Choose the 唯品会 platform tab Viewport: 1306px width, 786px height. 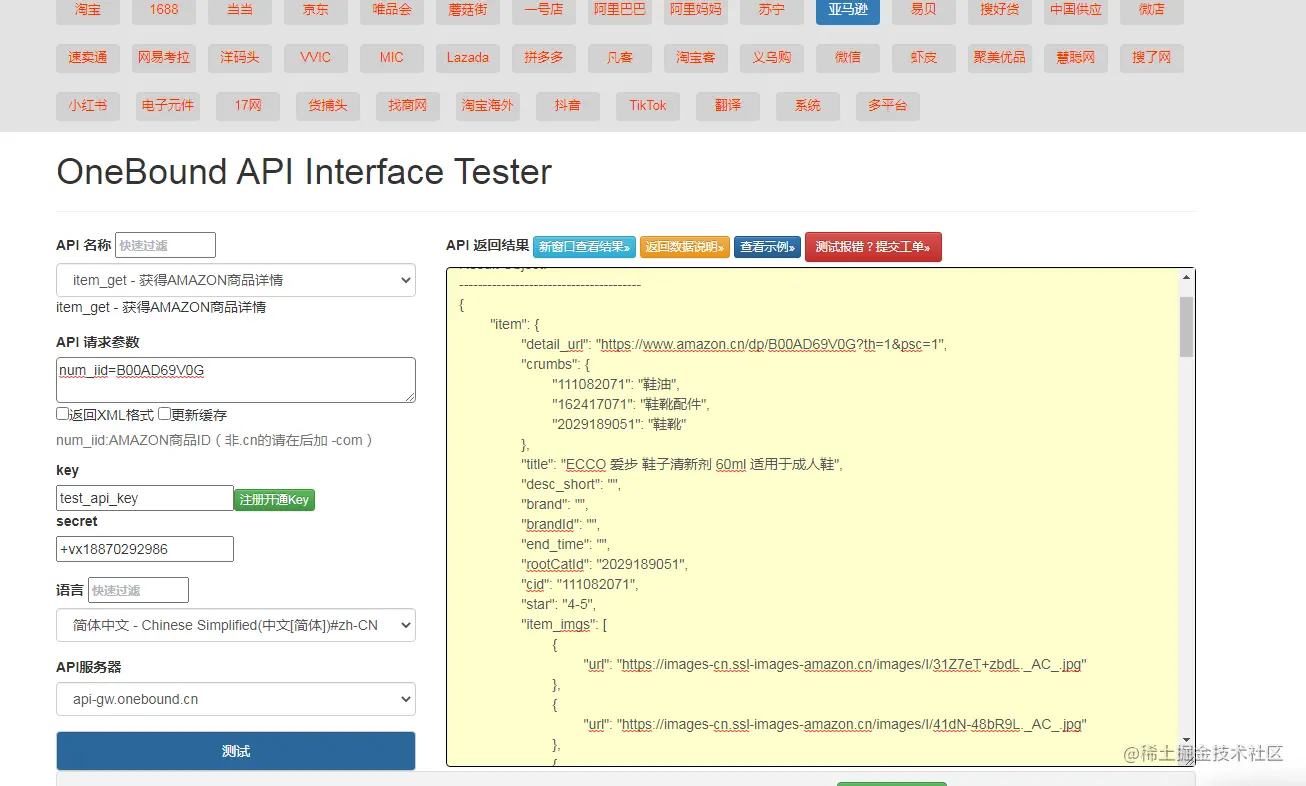point(392,9)
